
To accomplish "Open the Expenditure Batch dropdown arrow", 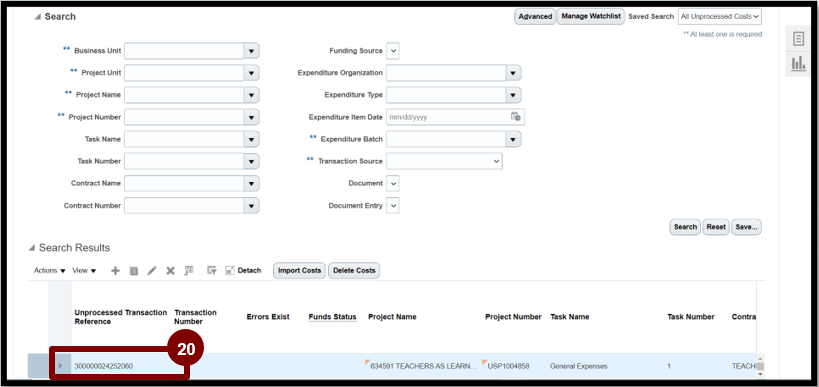I will [x=513, y=139].
